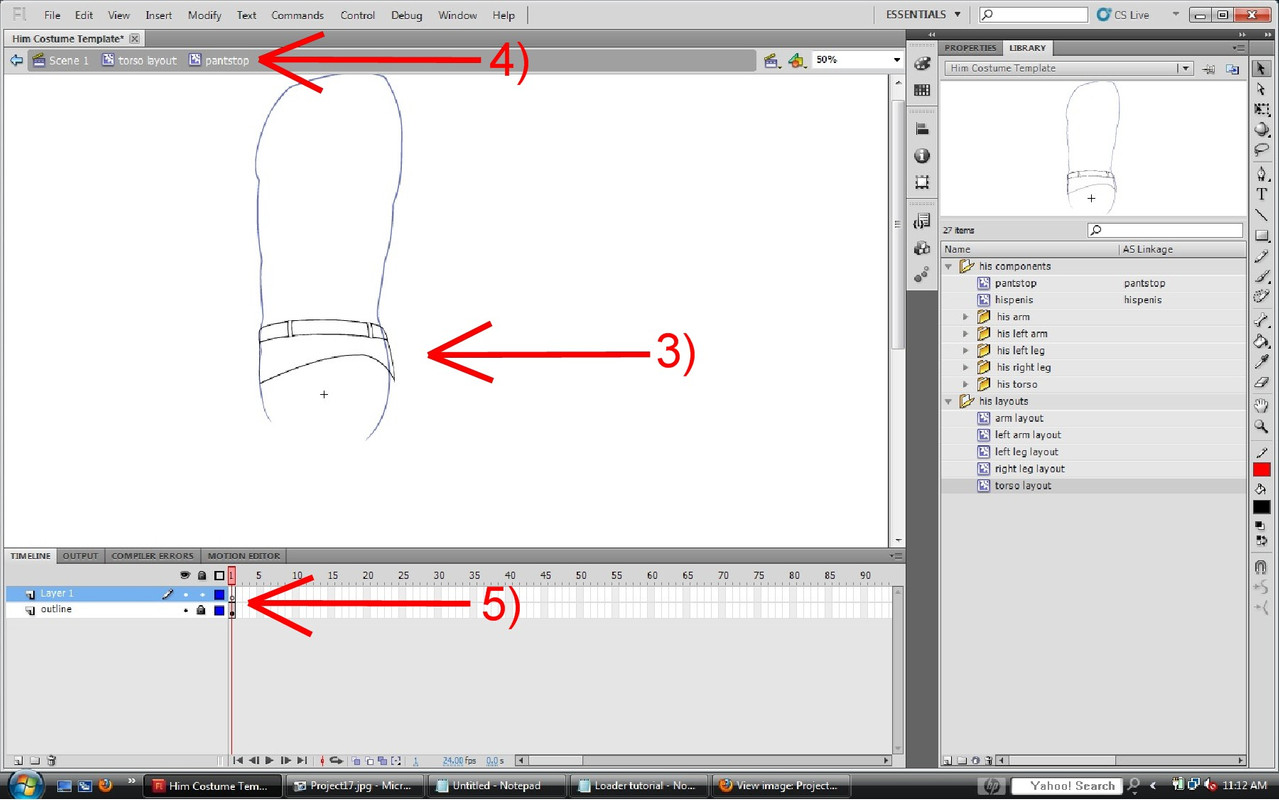This screenshot has width=1279, height=800.
Task: Open the 50% zoom level dropdown
Action: [896, 60]
